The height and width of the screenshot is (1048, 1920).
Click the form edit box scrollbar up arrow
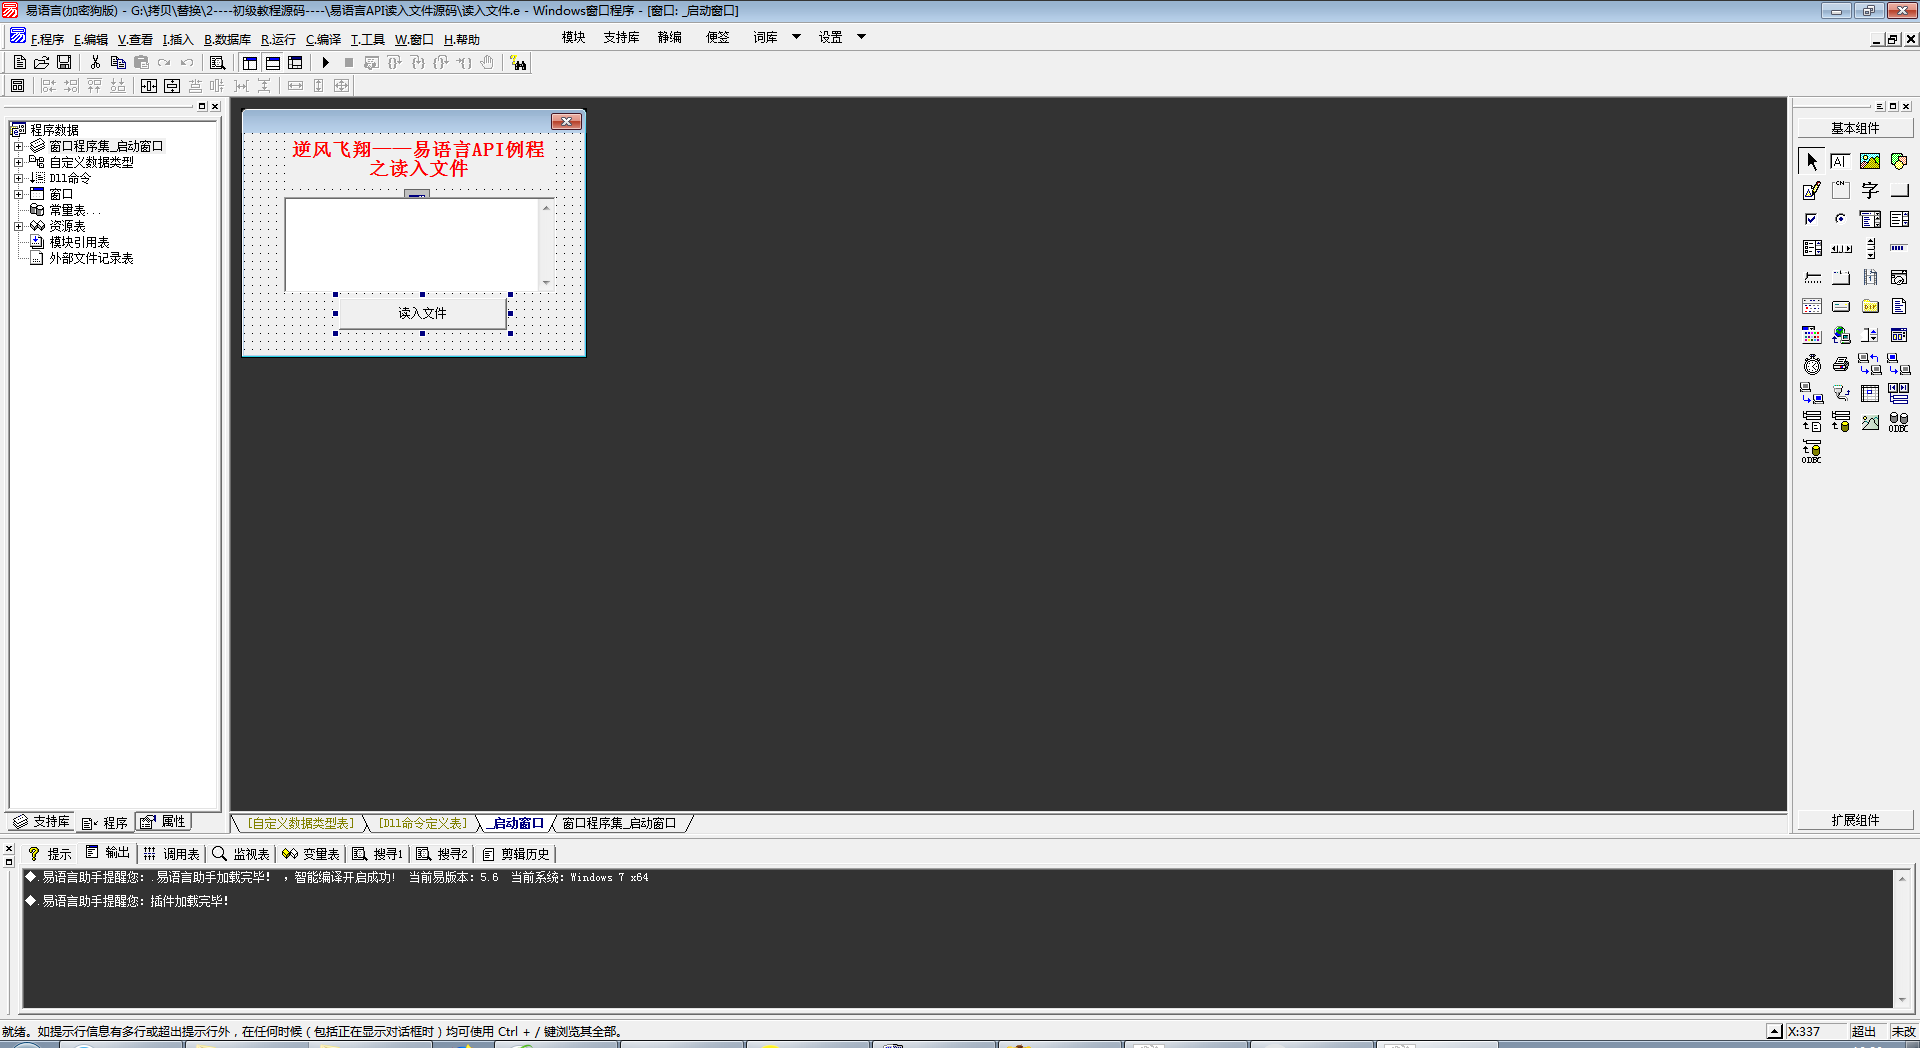point(546,207)
